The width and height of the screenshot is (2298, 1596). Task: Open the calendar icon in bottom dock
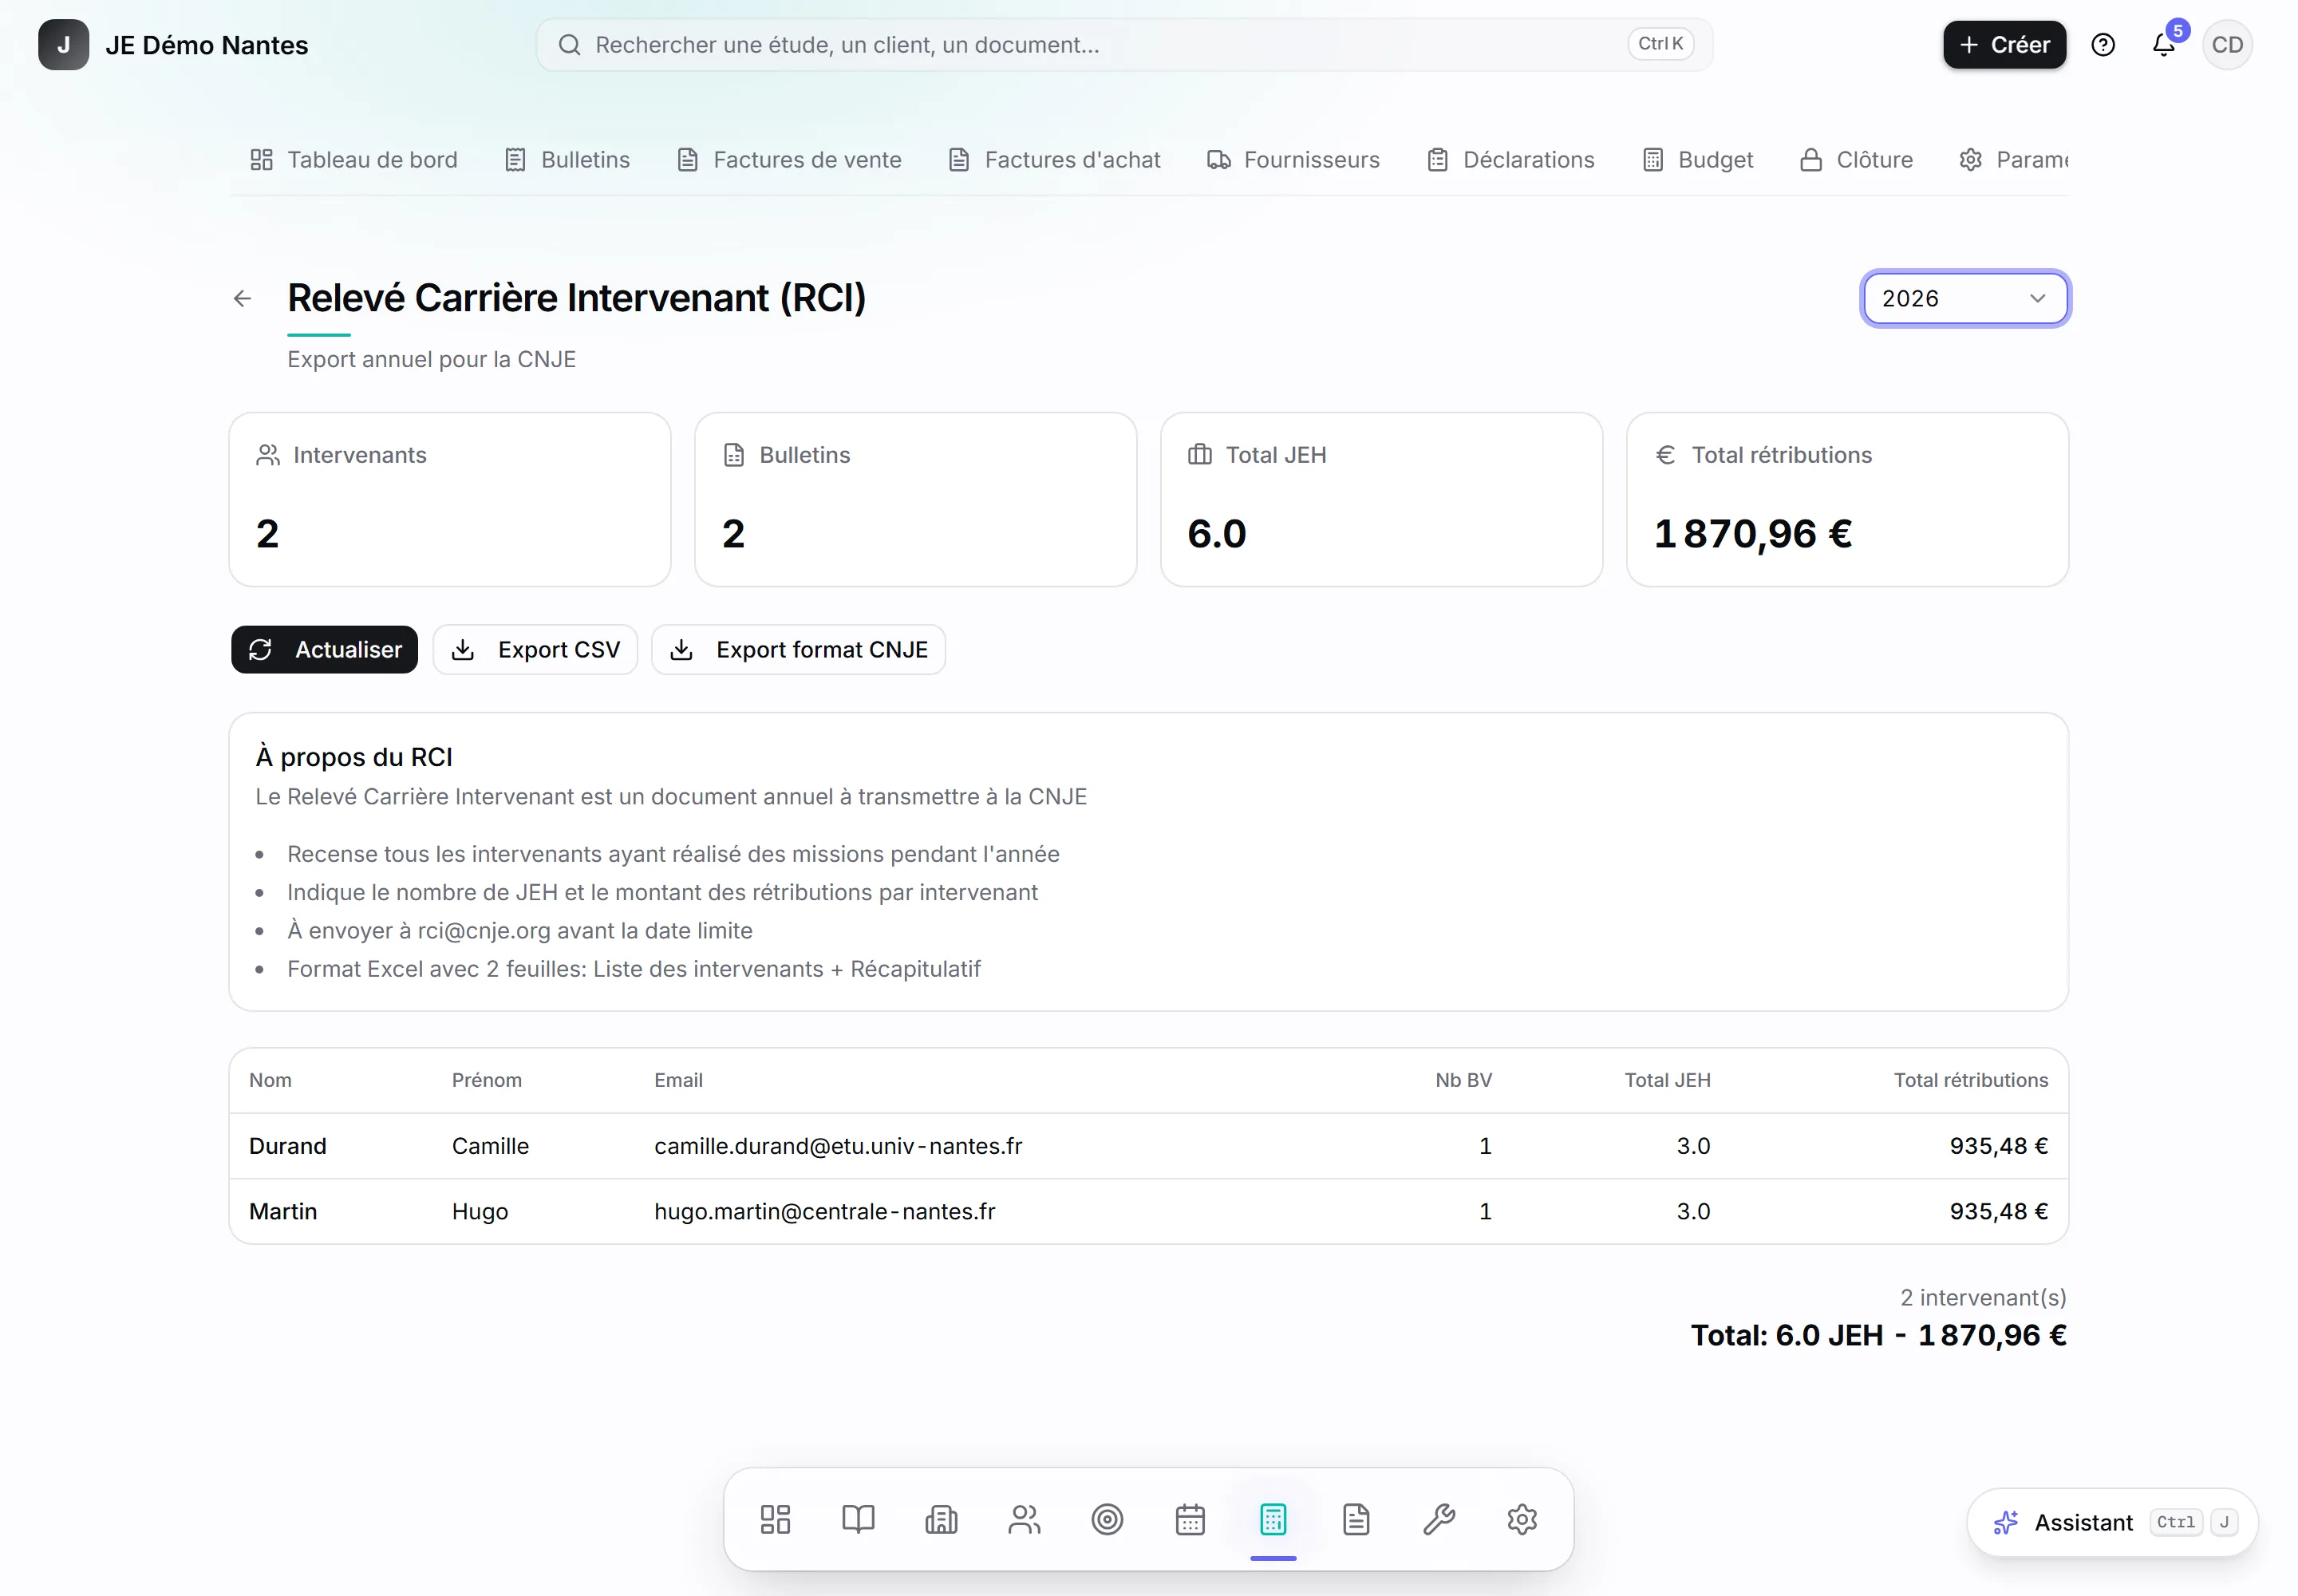[x=1190, y=1519]
